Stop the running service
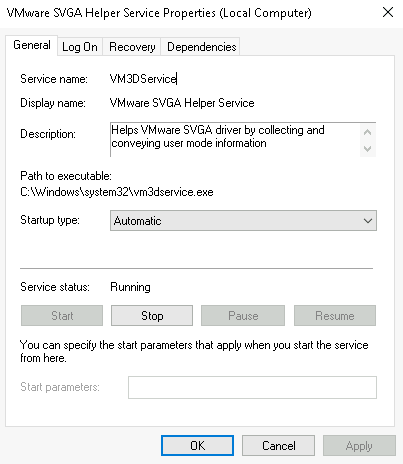The height and width of the screenshot is (464, 403). pos(152,316)
